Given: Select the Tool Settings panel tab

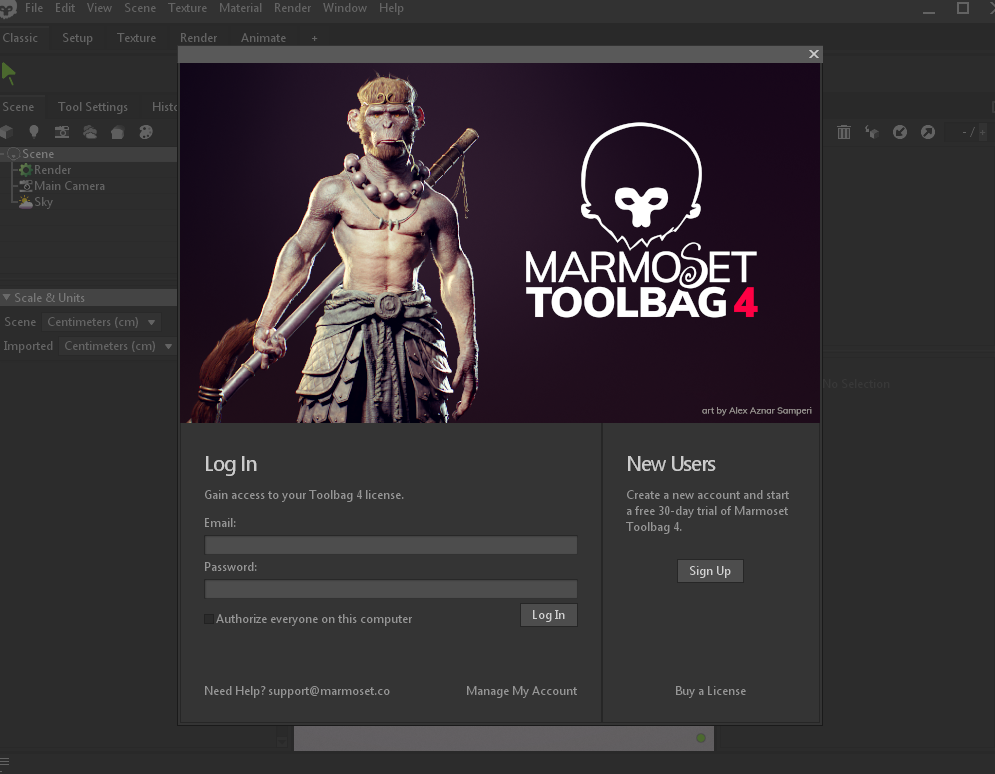Looking at the screenshot, I should pyautogui.click(x=93, y=107).
